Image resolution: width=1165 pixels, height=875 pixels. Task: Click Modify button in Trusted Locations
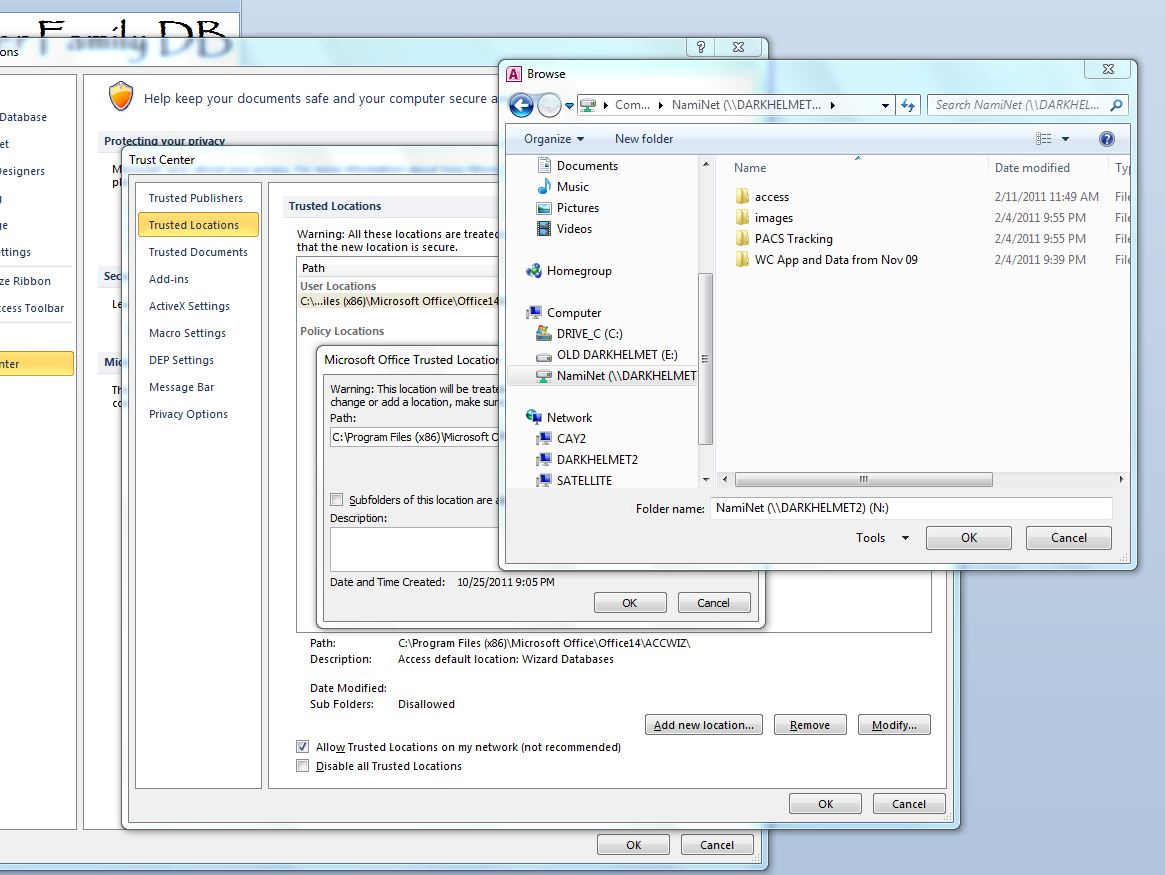click(894, 725)
